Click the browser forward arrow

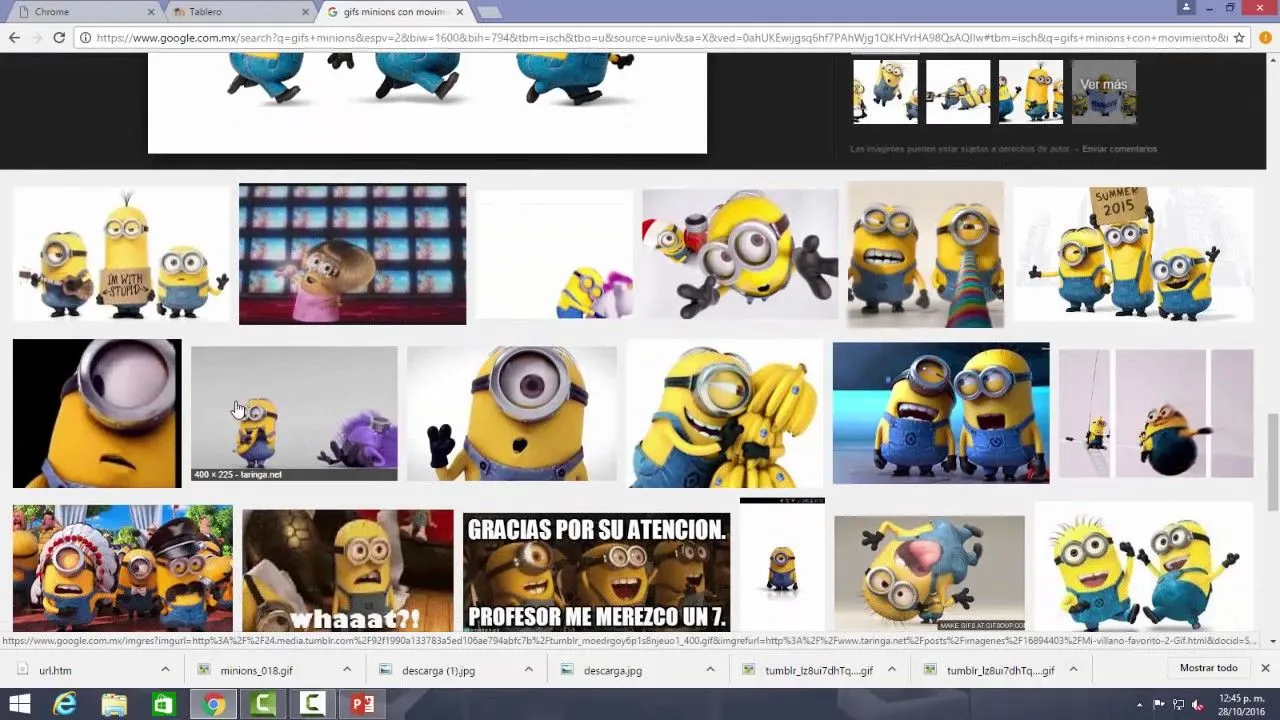(x=37, y=38)
